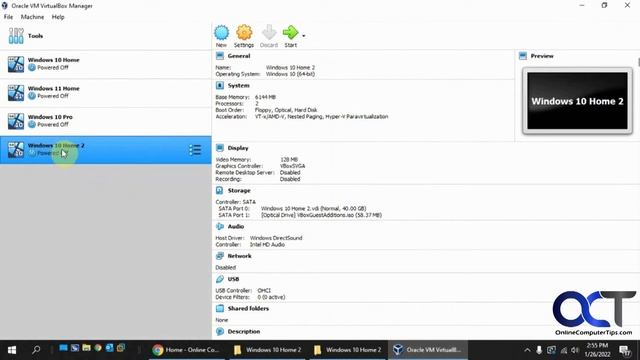This screenshot has height=360, width=640.
Task: Click the microphone icon in system tray
Action: (539, 350)
